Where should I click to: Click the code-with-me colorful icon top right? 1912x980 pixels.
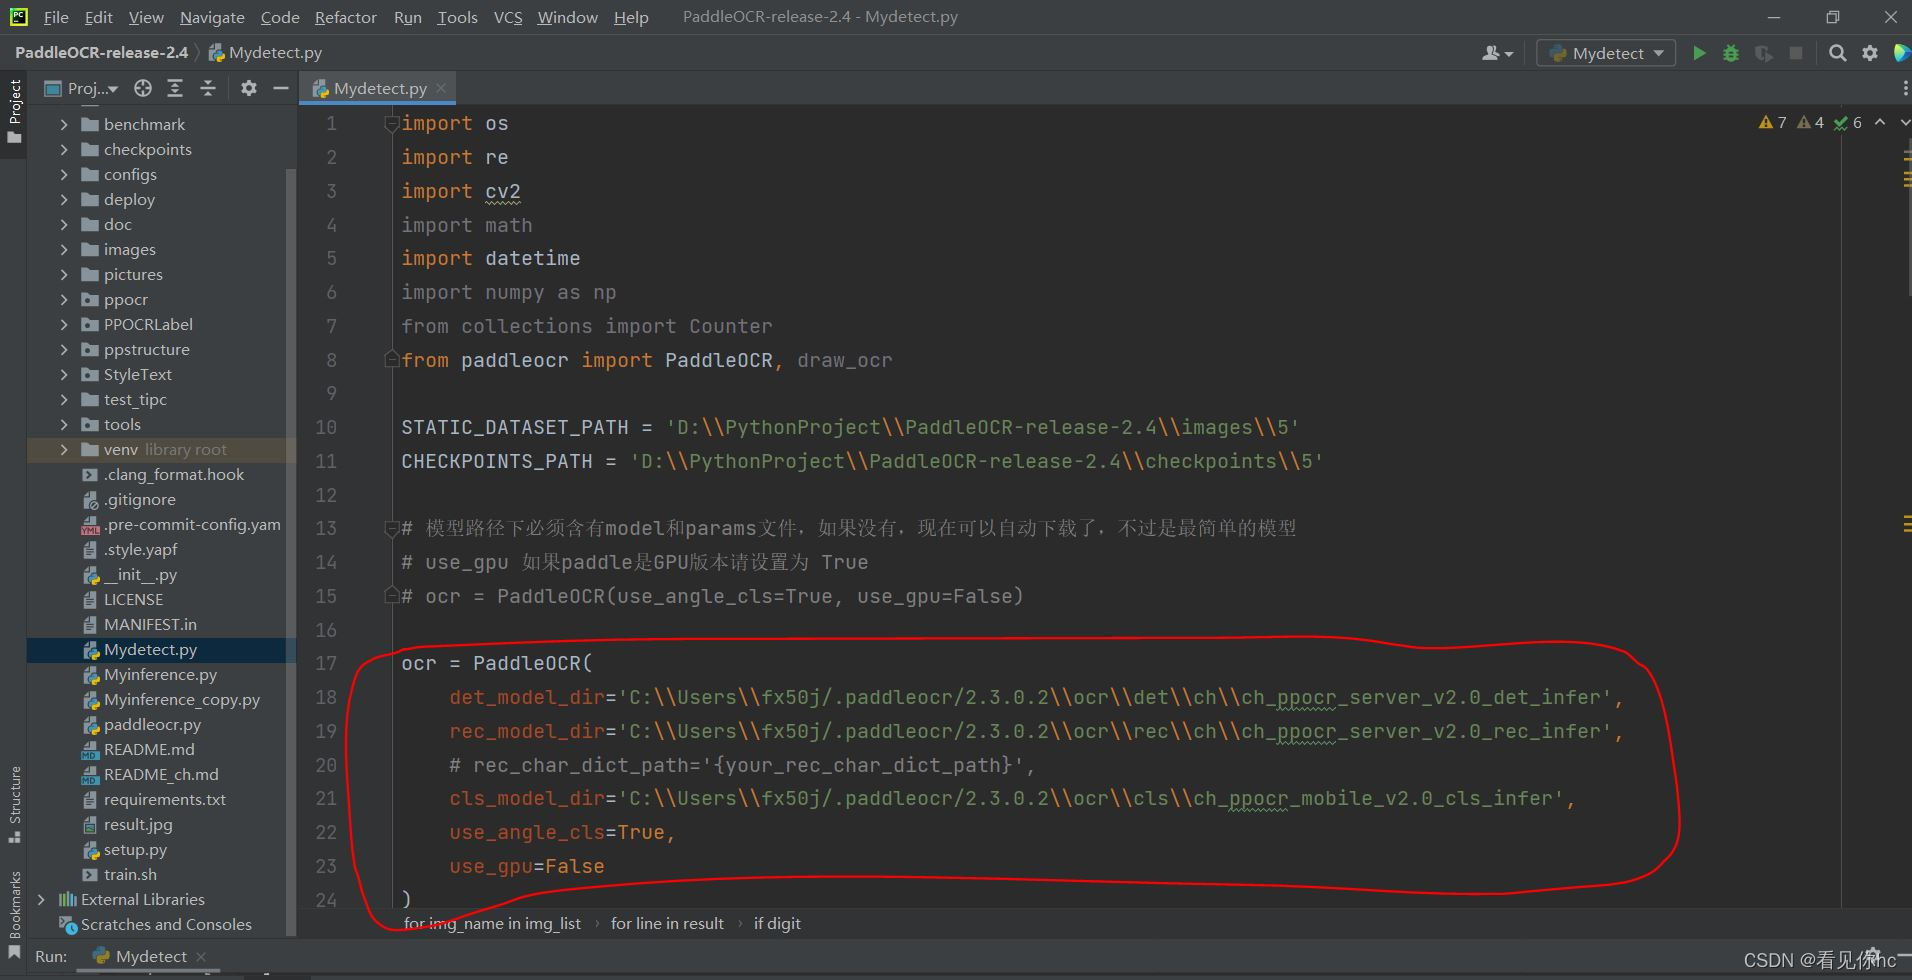[x=1902, y=53]
